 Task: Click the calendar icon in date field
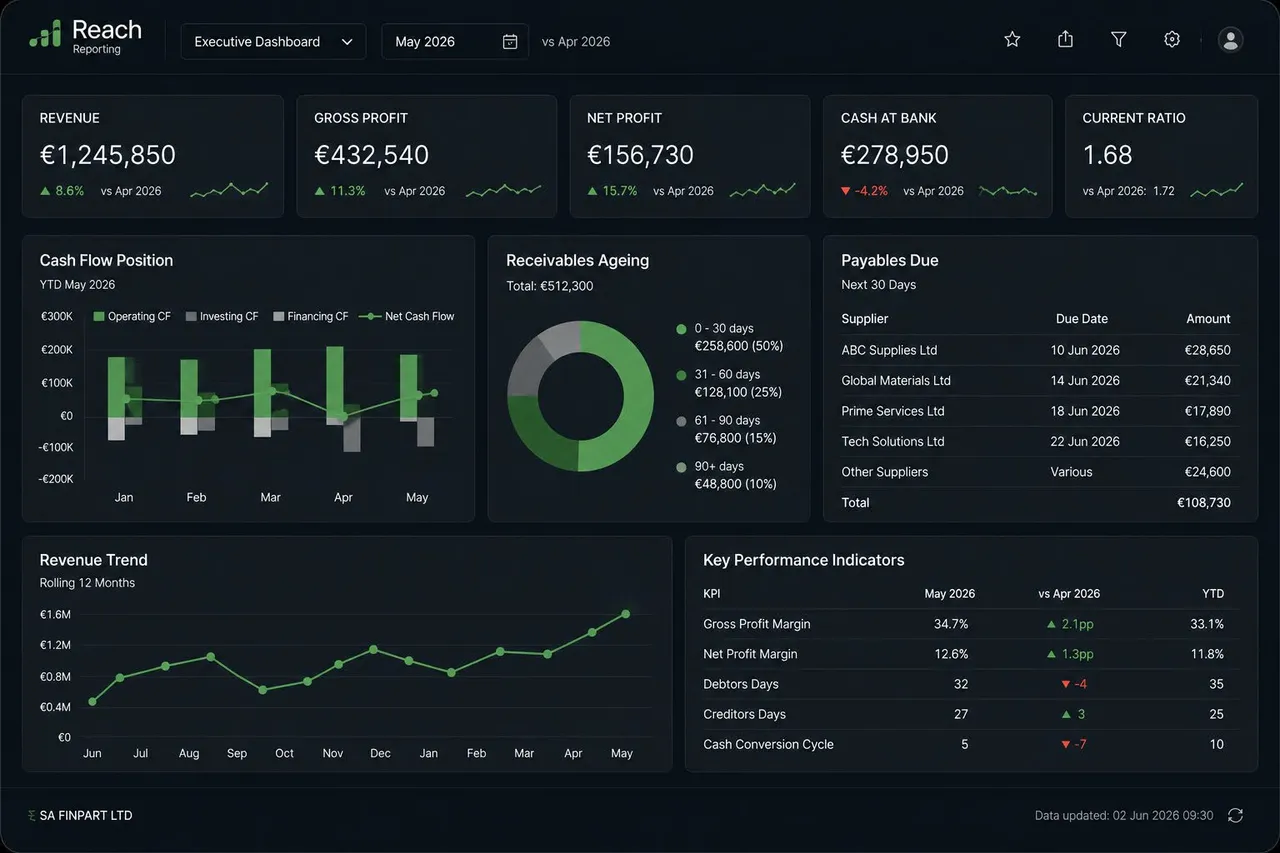510,42
